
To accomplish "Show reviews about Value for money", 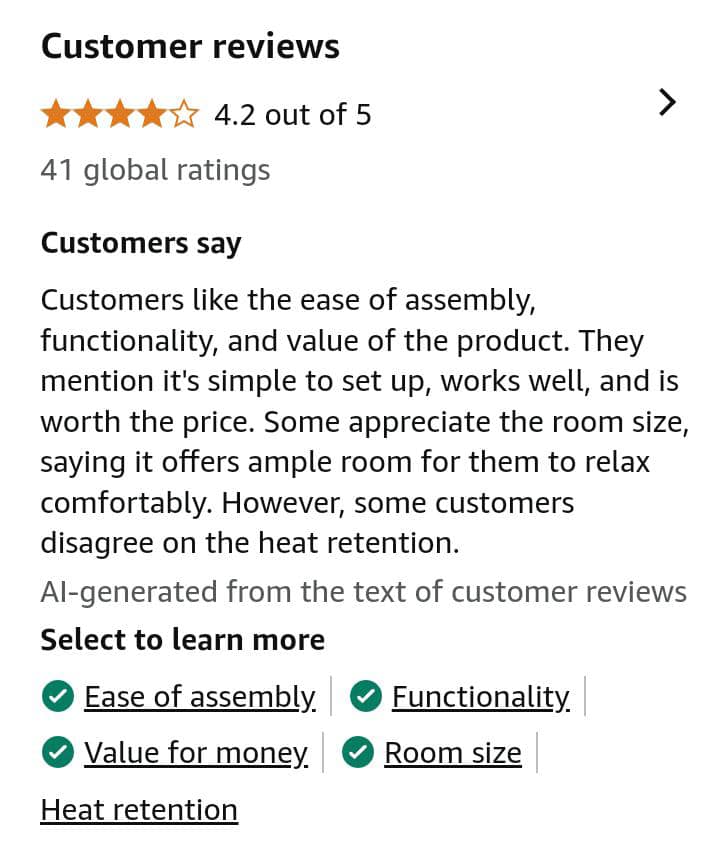I will point(195,753).
